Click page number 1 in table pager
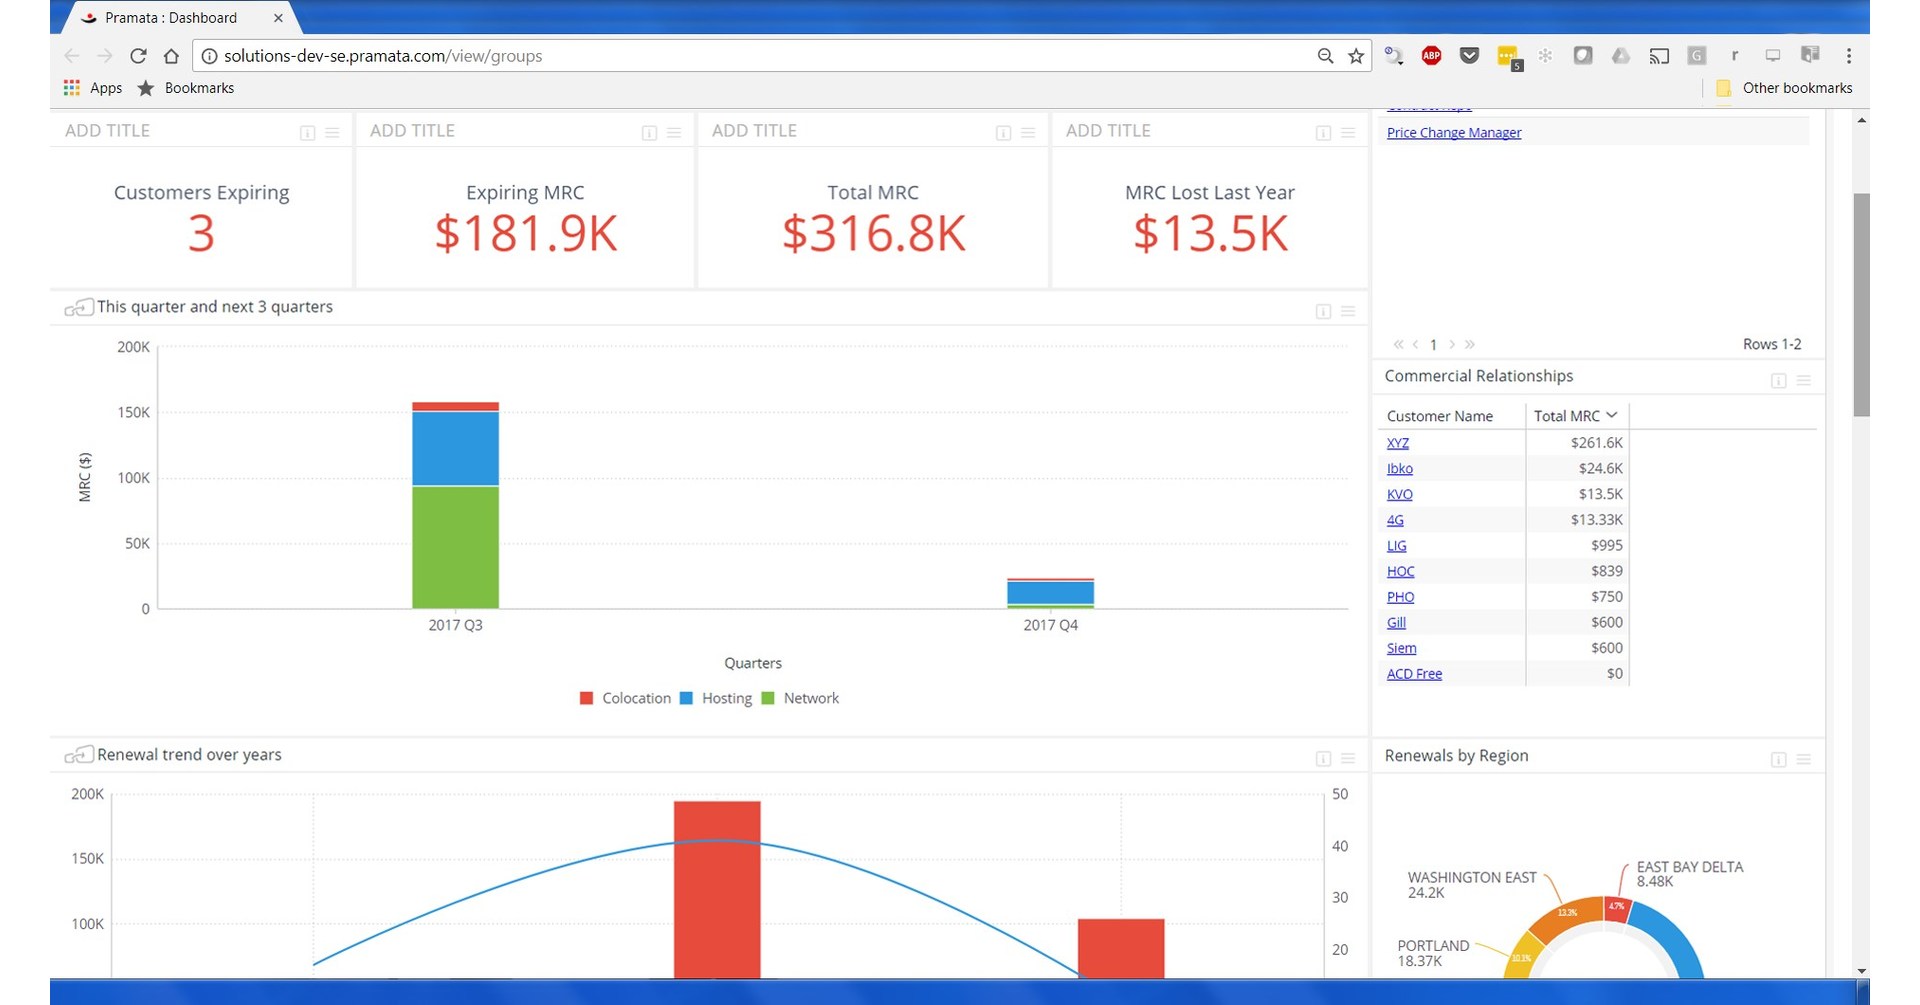 1433,345
